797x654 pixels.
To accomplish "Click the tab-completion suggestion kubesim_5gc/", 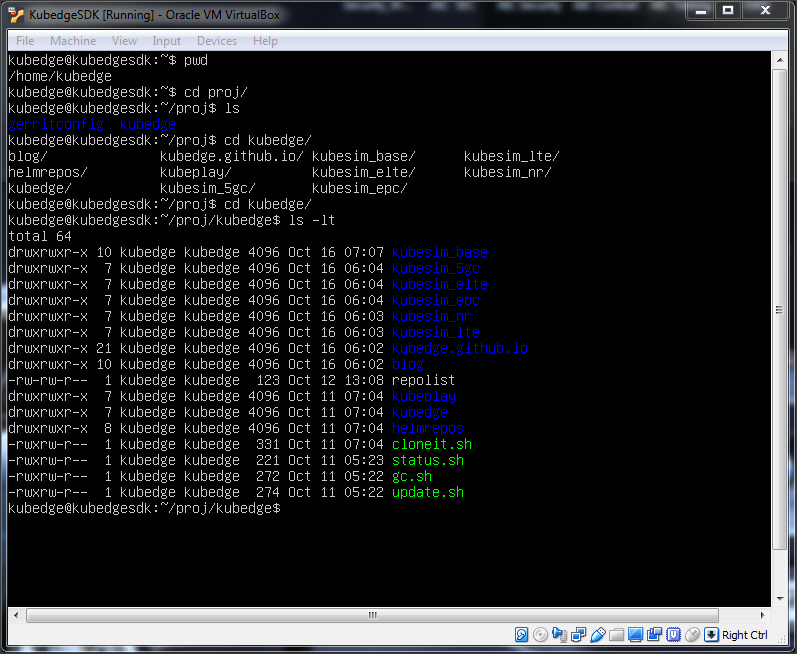I will (207, 188).
